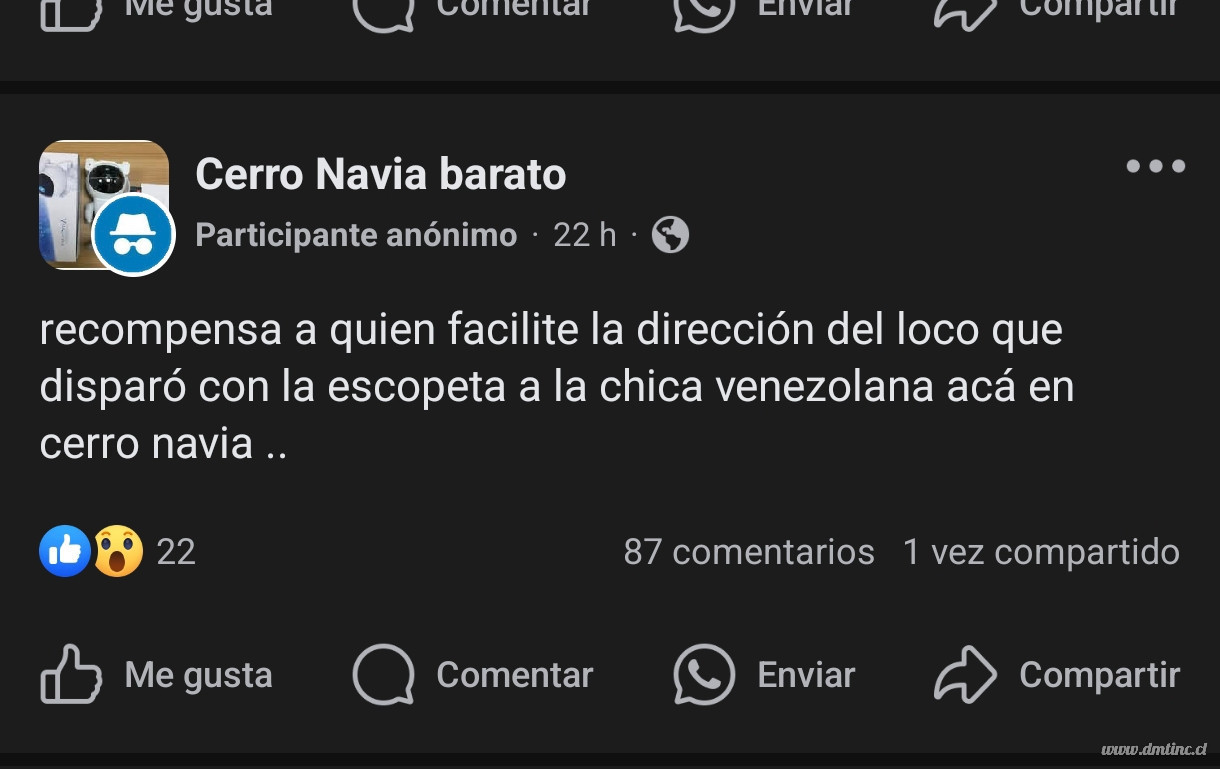Tap the thumbs-up icon next to Me gusta
The image size is (1220, 769).
pos(71,675)
